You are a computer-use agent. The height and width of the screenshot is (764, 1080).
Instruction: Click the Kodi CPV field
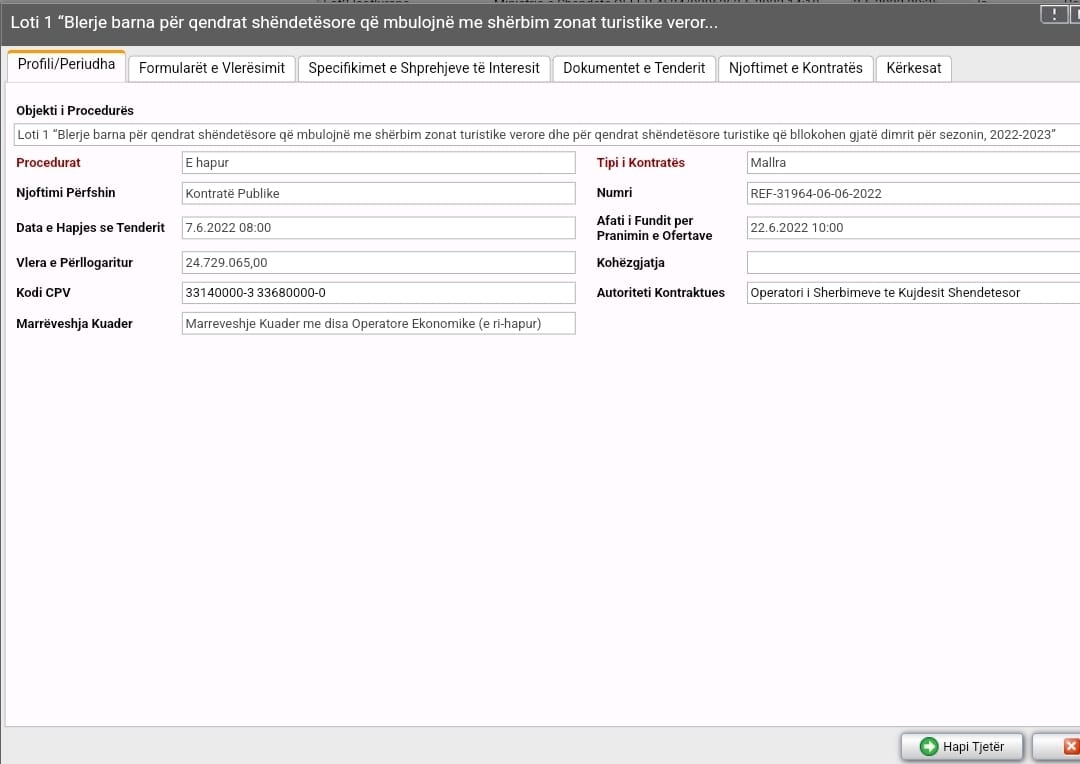tap(378, 293)
